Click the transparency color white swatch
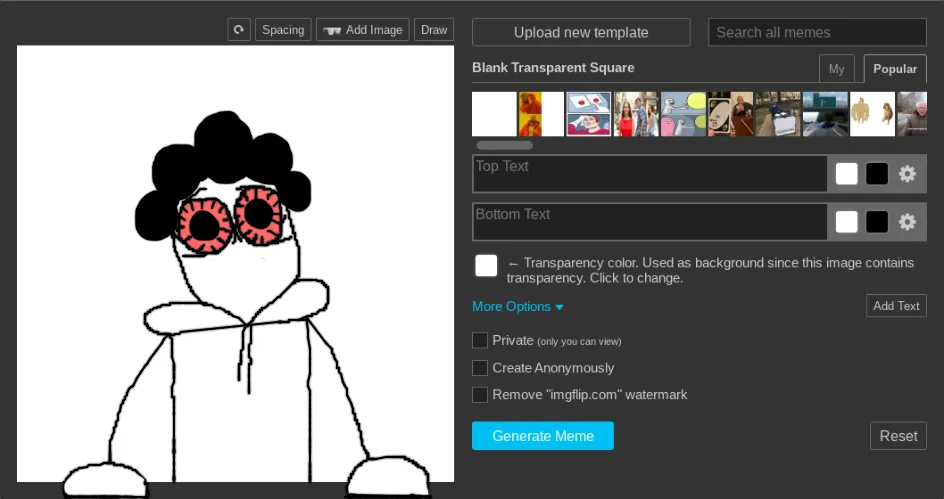The width and height of the screenshot is (944, 499). click(486, 265)
